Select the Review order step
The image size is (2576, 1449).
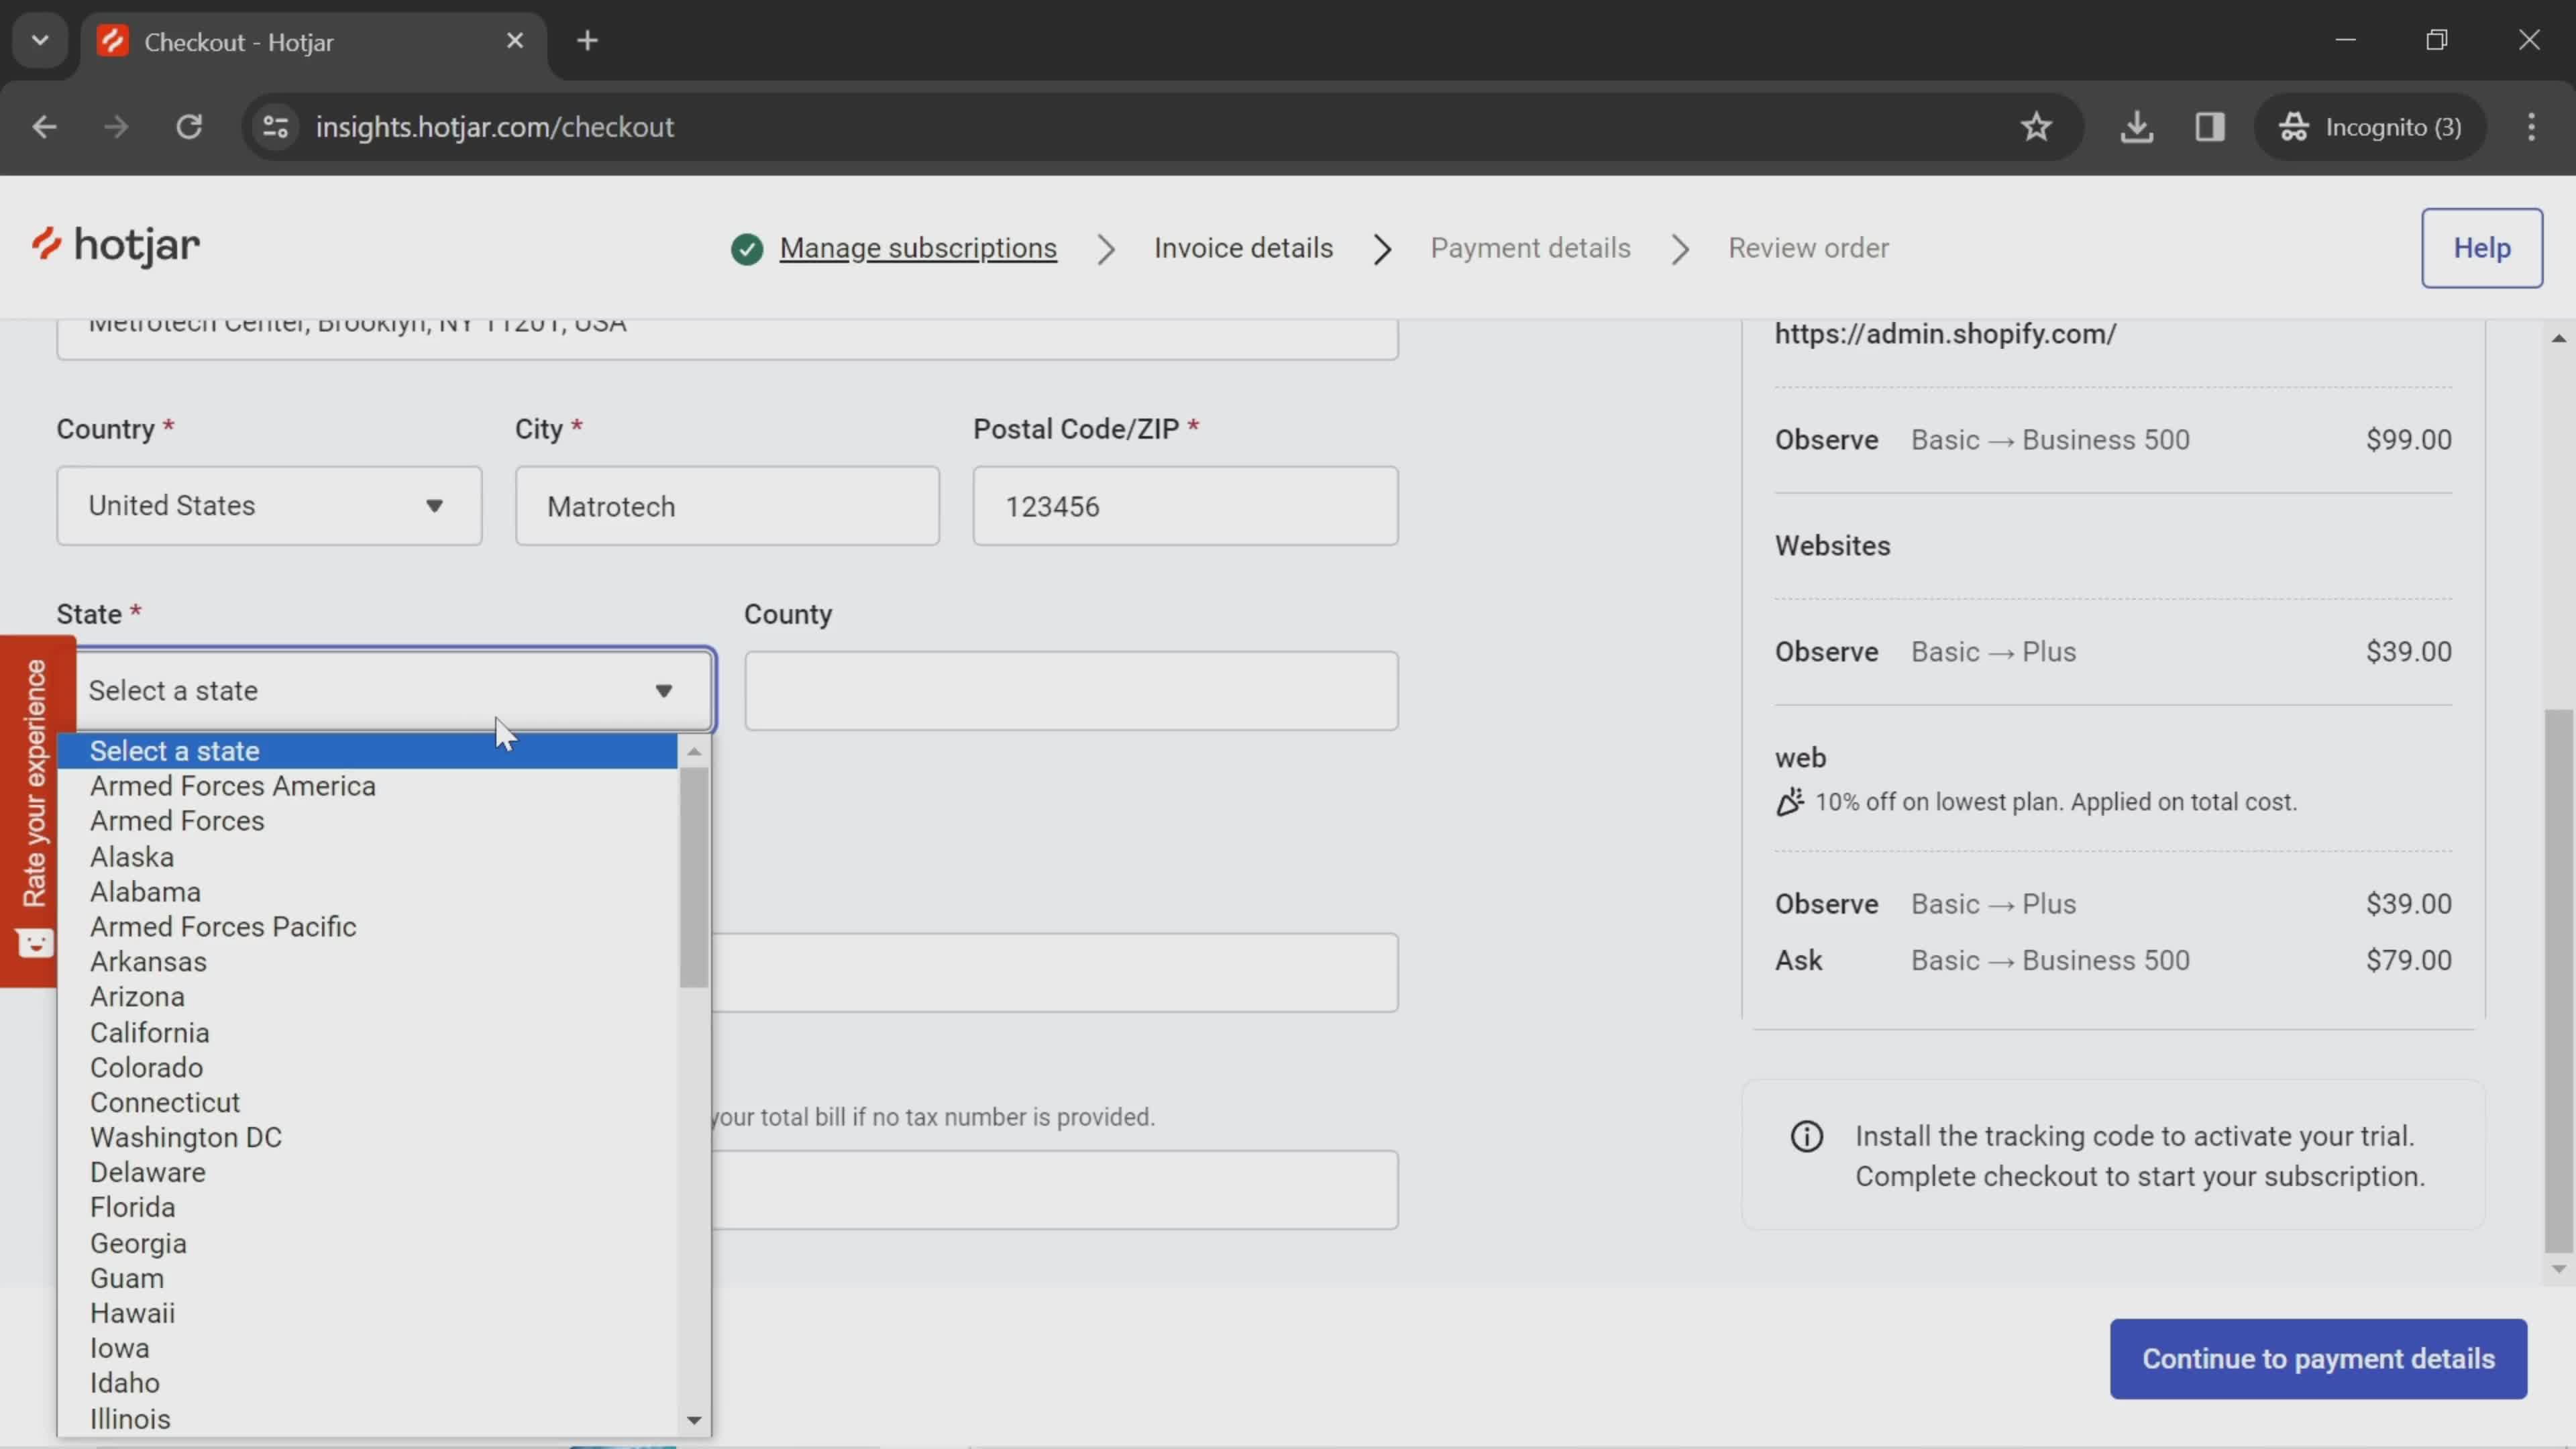pos(1808,248)
